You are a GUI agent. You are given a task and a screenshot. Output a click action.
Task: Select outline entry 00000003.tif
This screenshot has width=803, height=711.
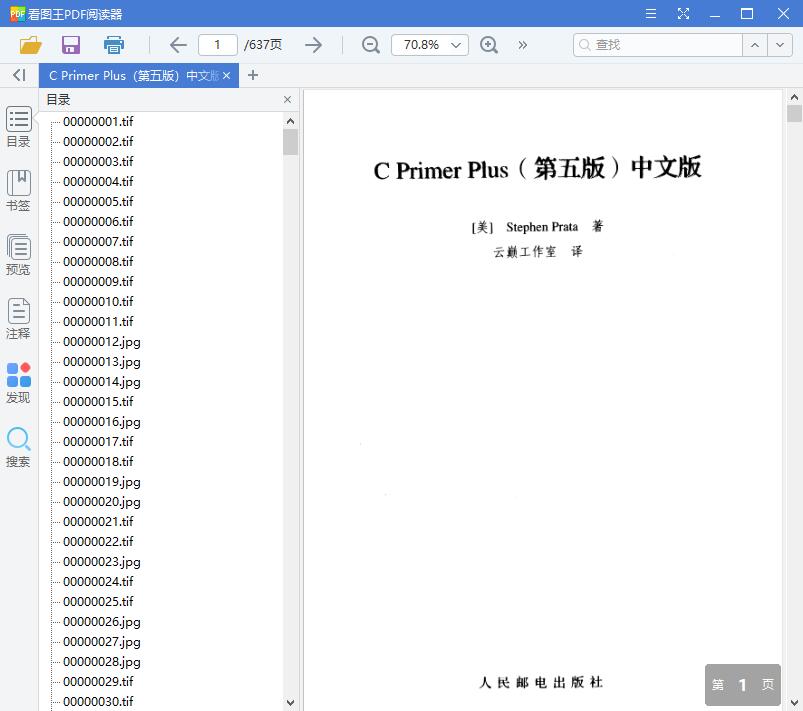[x=98, y=161]
